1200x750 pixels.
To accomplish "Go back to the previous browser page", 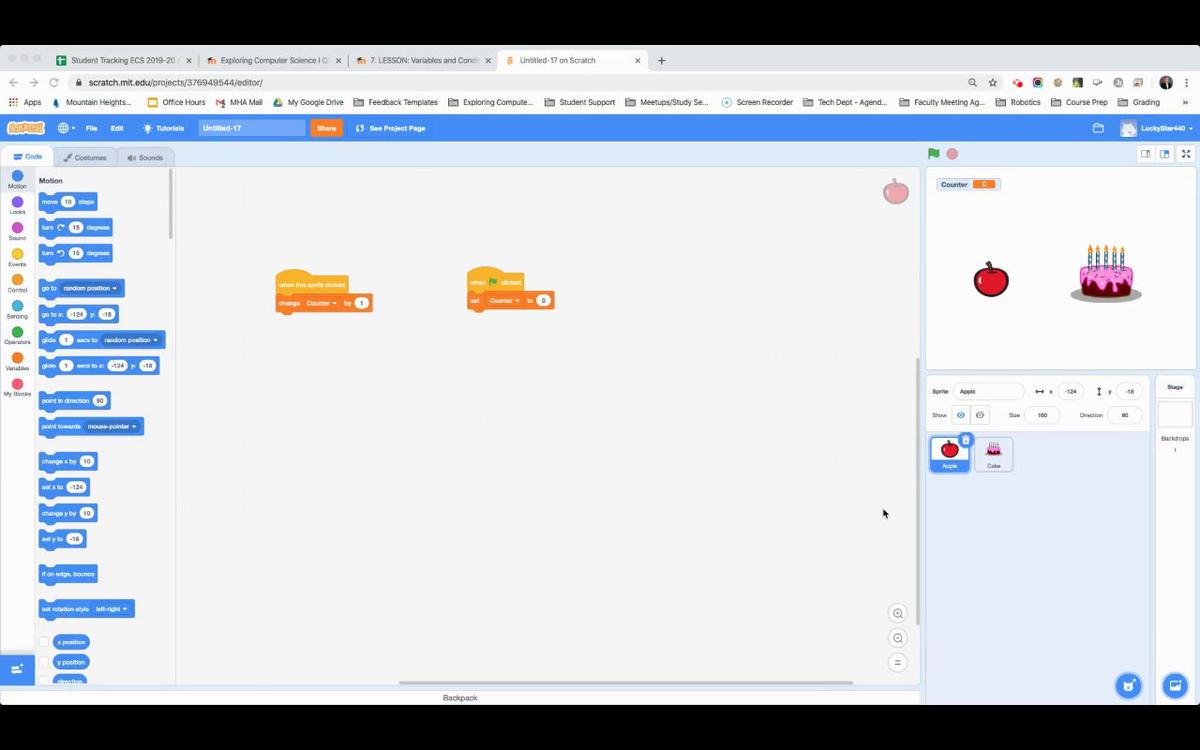I will pos(13,82).
